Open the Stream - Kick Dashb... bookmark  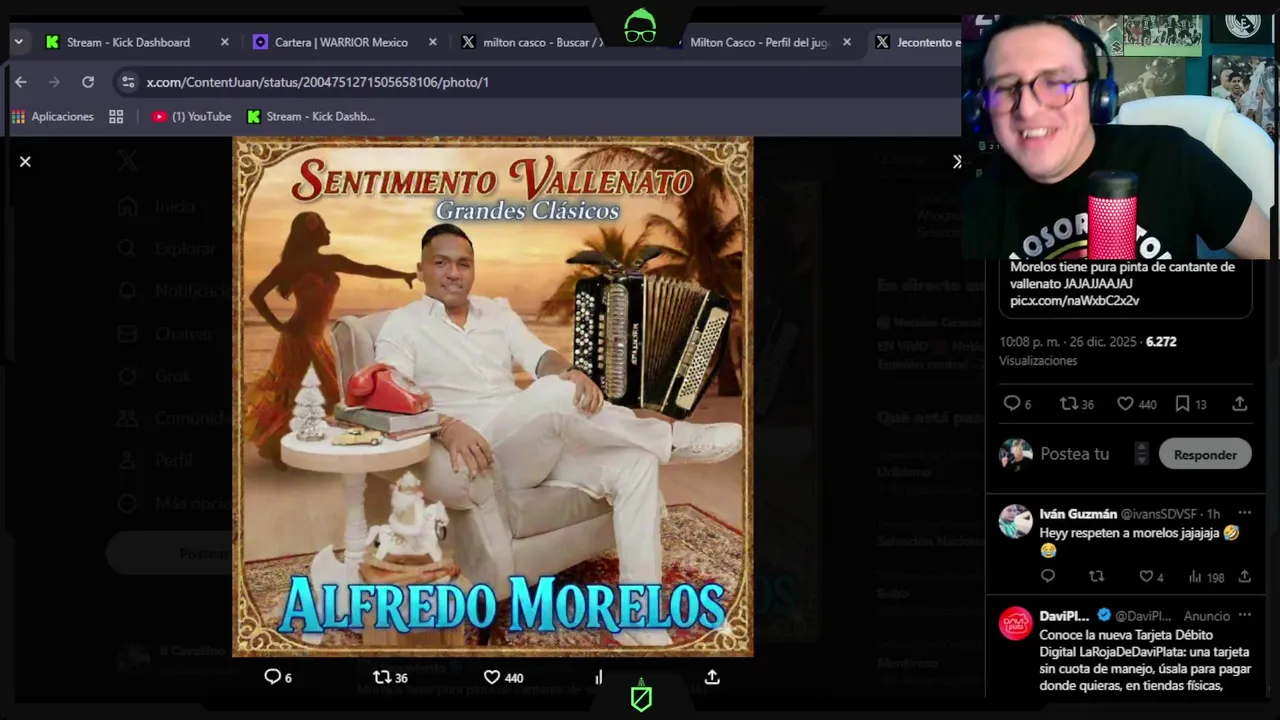[311, 116]
